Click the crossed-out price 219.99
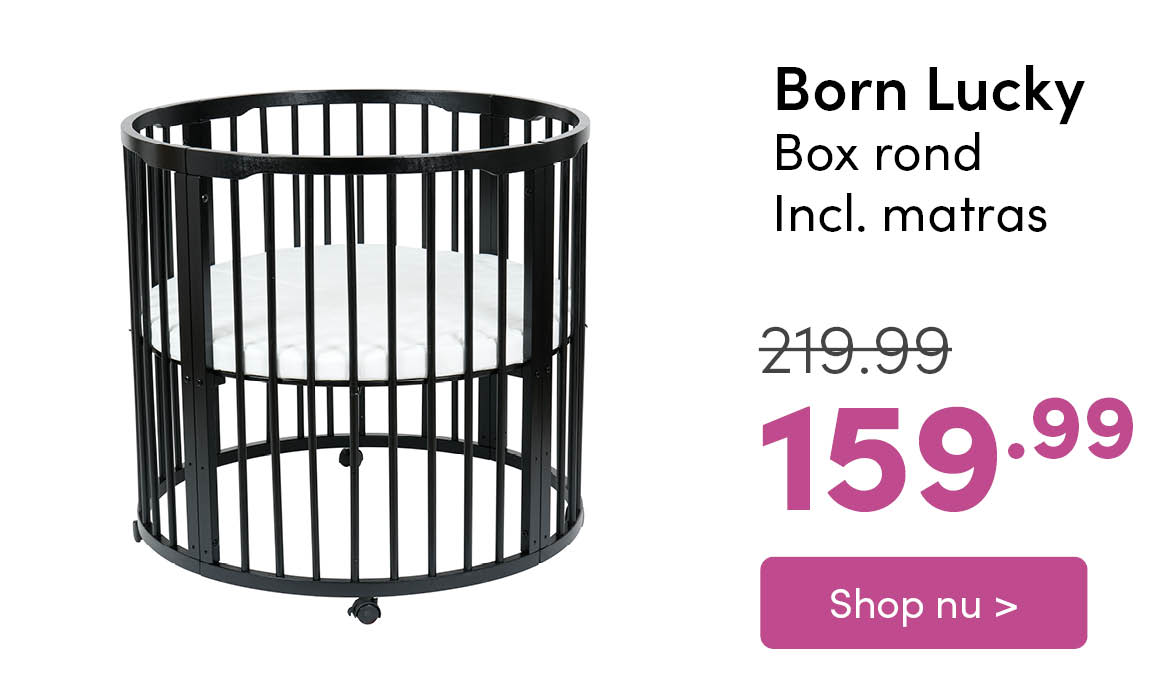Image resolution: width=1167 pixels, height=692 pixels. click(855, 350)
